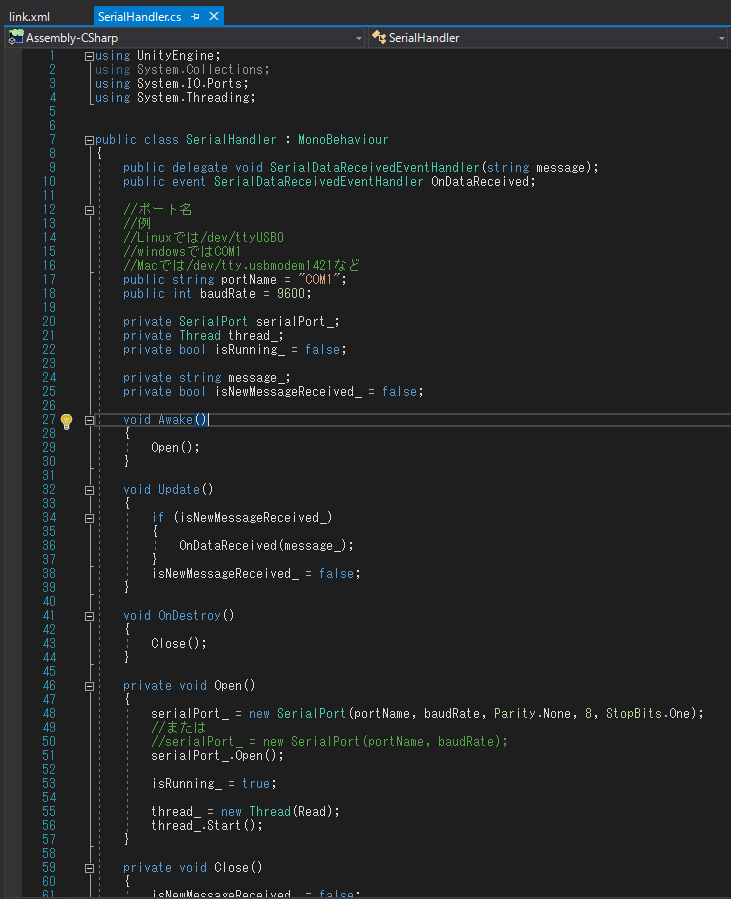Image resolution: width=731 pixels, height=899 pixels.
Task: Collapse the if isNewMessageReceived_ block
Action: click(89, 518)
